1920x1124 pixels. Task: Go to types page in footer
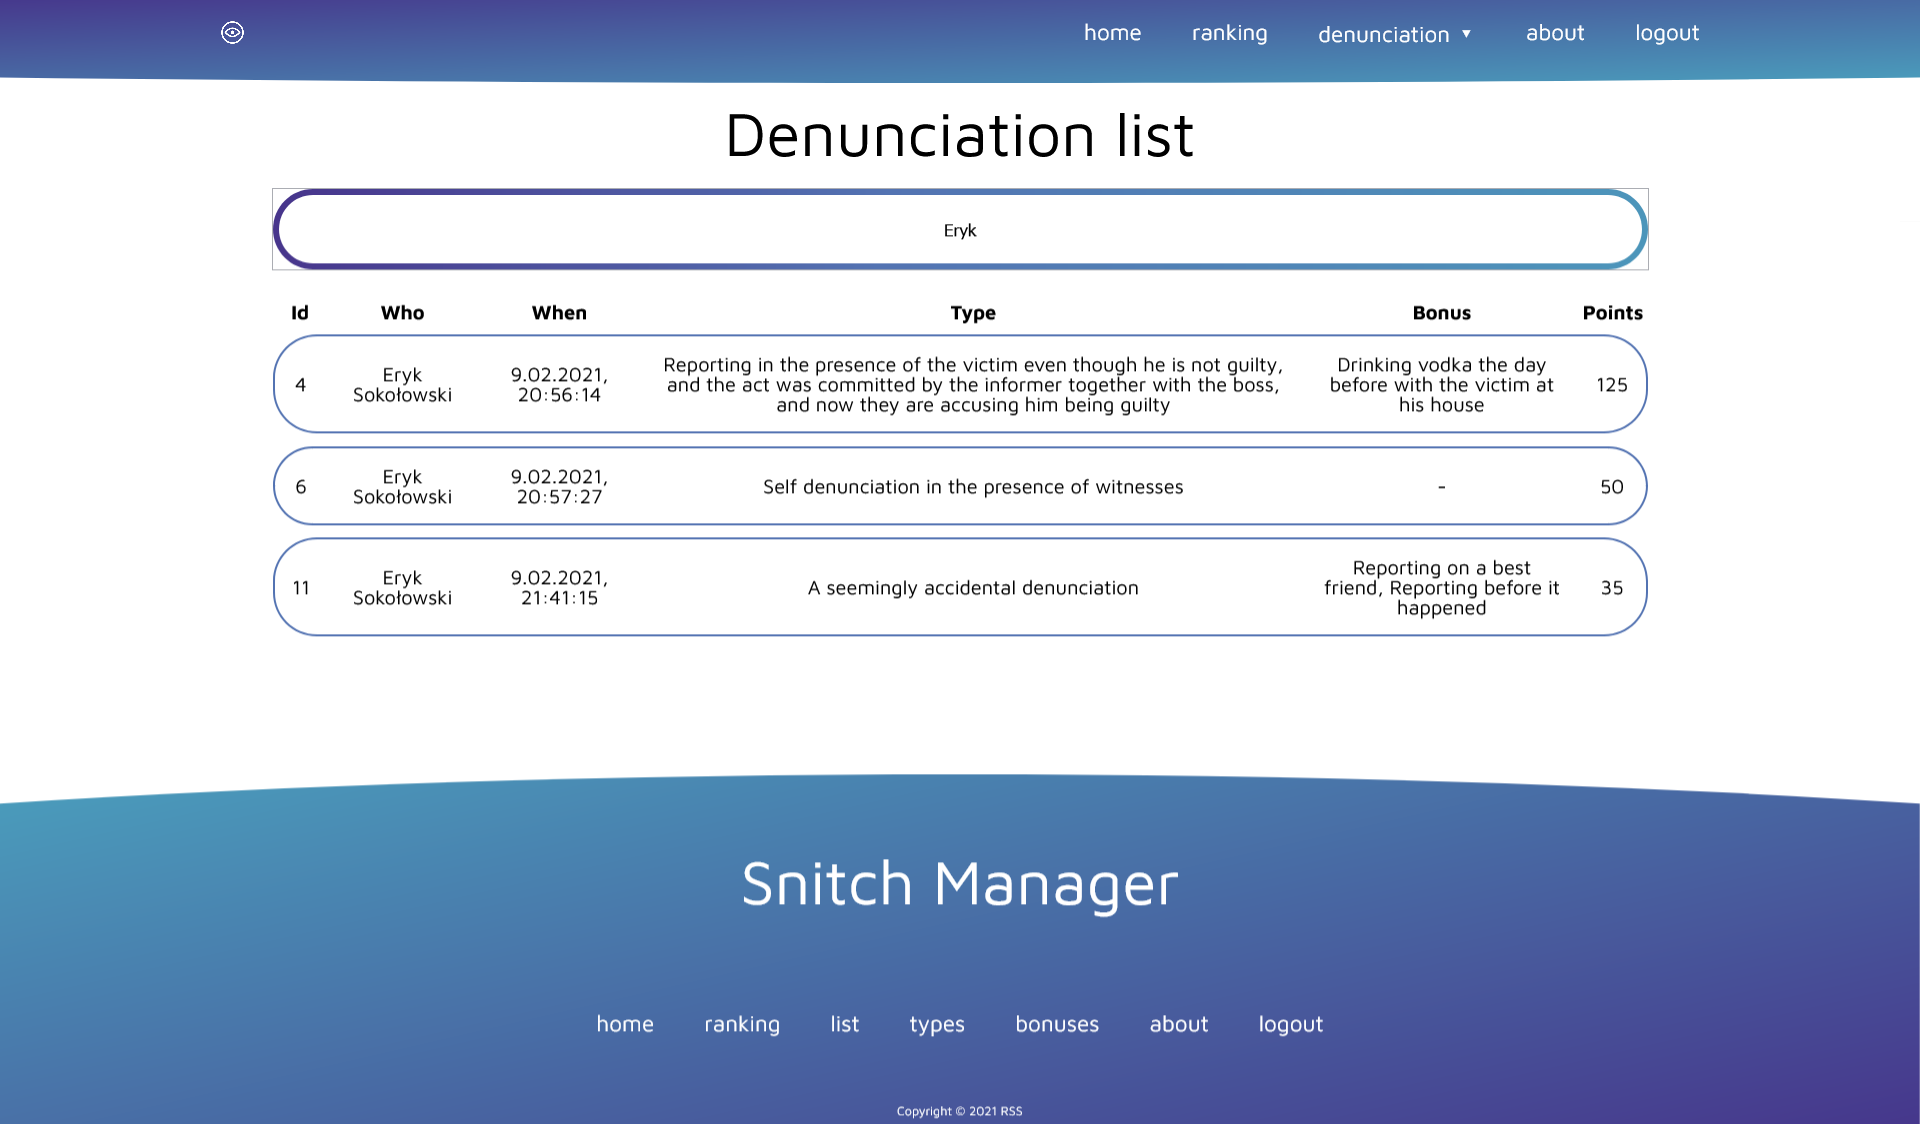pyautogui.click(x=937, y=1024)
